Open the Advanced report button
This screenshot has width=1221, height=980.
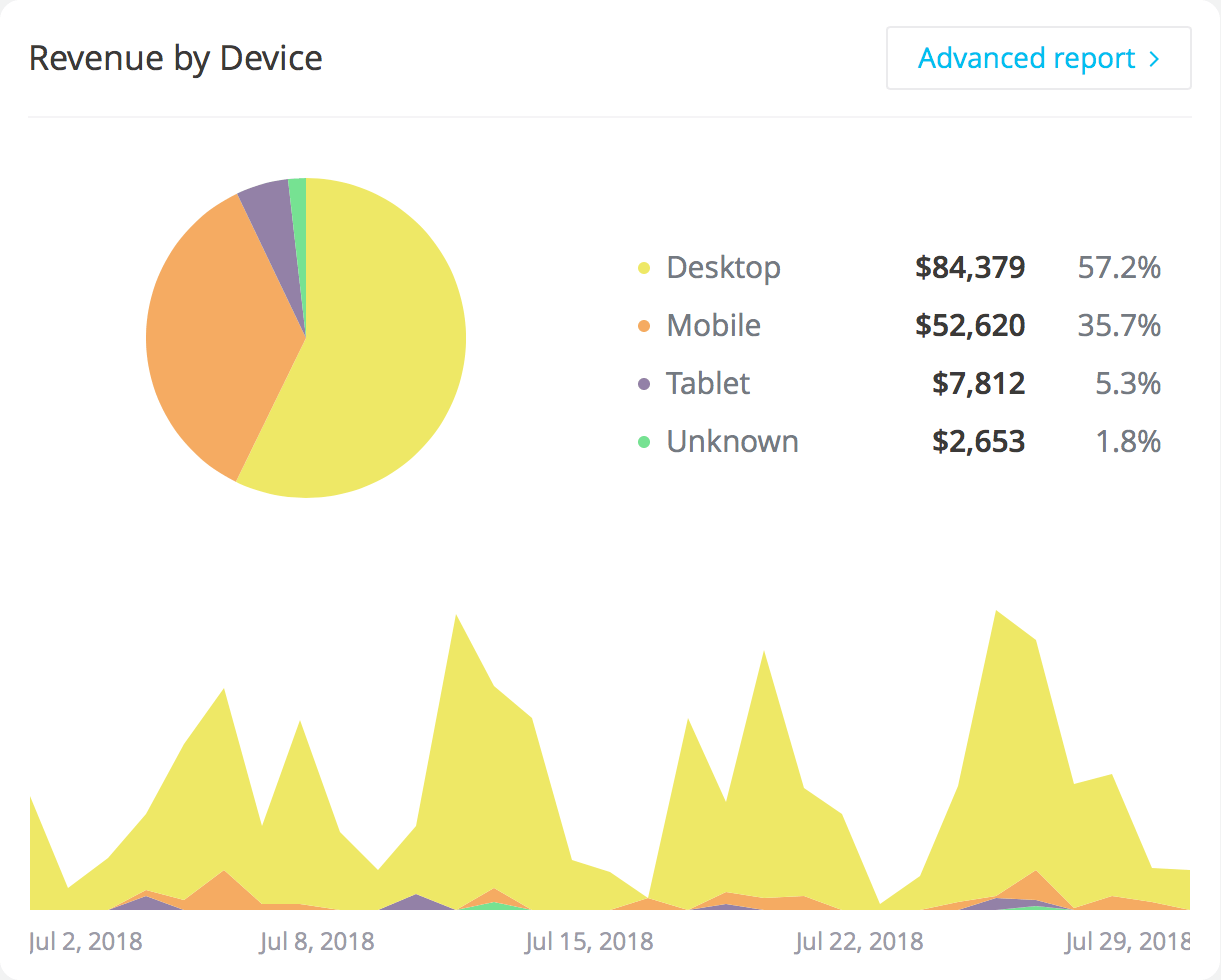coord(1038,58)
